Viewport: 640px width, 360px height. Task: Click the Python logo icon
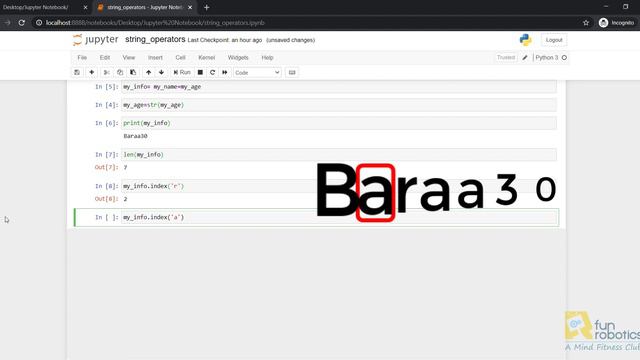coord(525,40)
